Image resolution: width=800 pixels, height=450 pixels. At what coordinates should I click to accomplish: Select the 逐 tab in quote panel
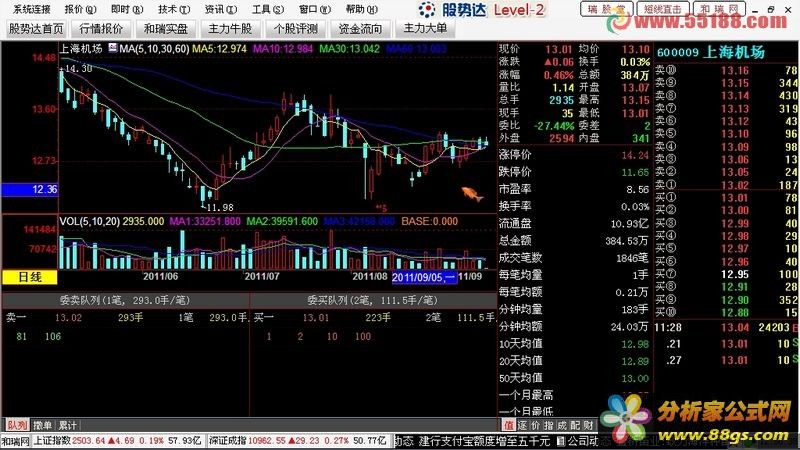tap(522, 425)
